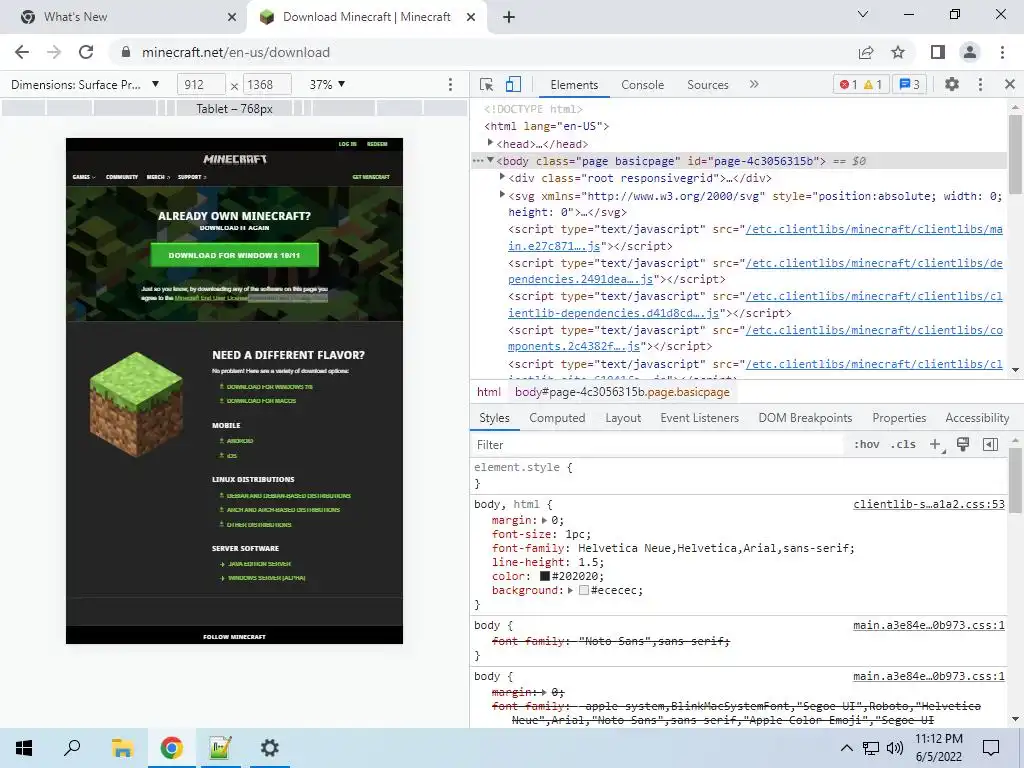
Task: Toggle Chrome side panel icon
Action: click(938, 52)
